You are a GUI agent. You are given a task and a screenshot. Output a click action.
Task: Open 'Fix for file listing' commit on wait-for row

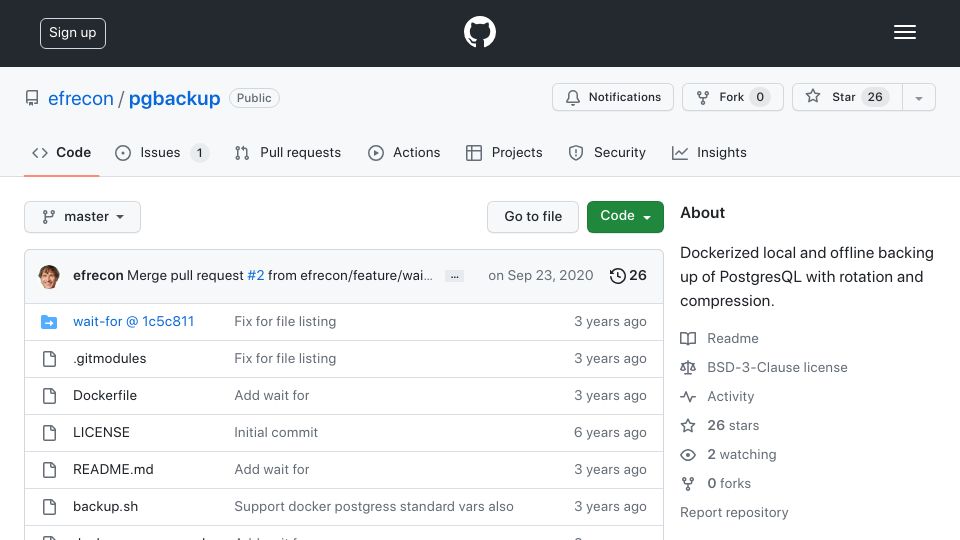(285, 321)
